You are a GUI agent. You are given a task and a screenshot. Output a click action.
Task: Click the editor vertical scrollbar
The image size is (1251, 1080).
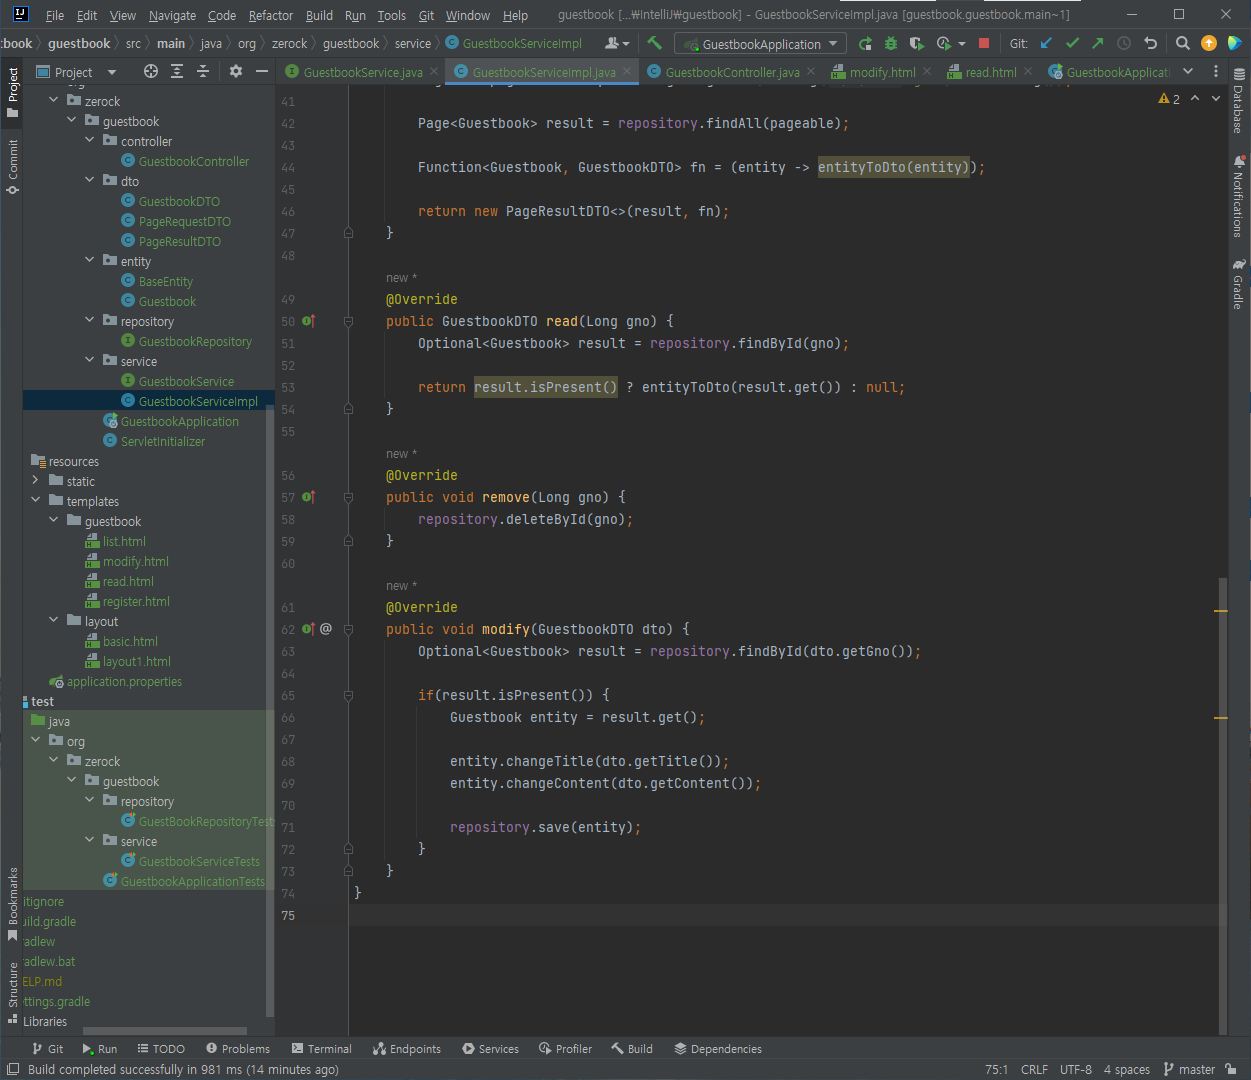pyautogui.click(x=1223, y=805)
